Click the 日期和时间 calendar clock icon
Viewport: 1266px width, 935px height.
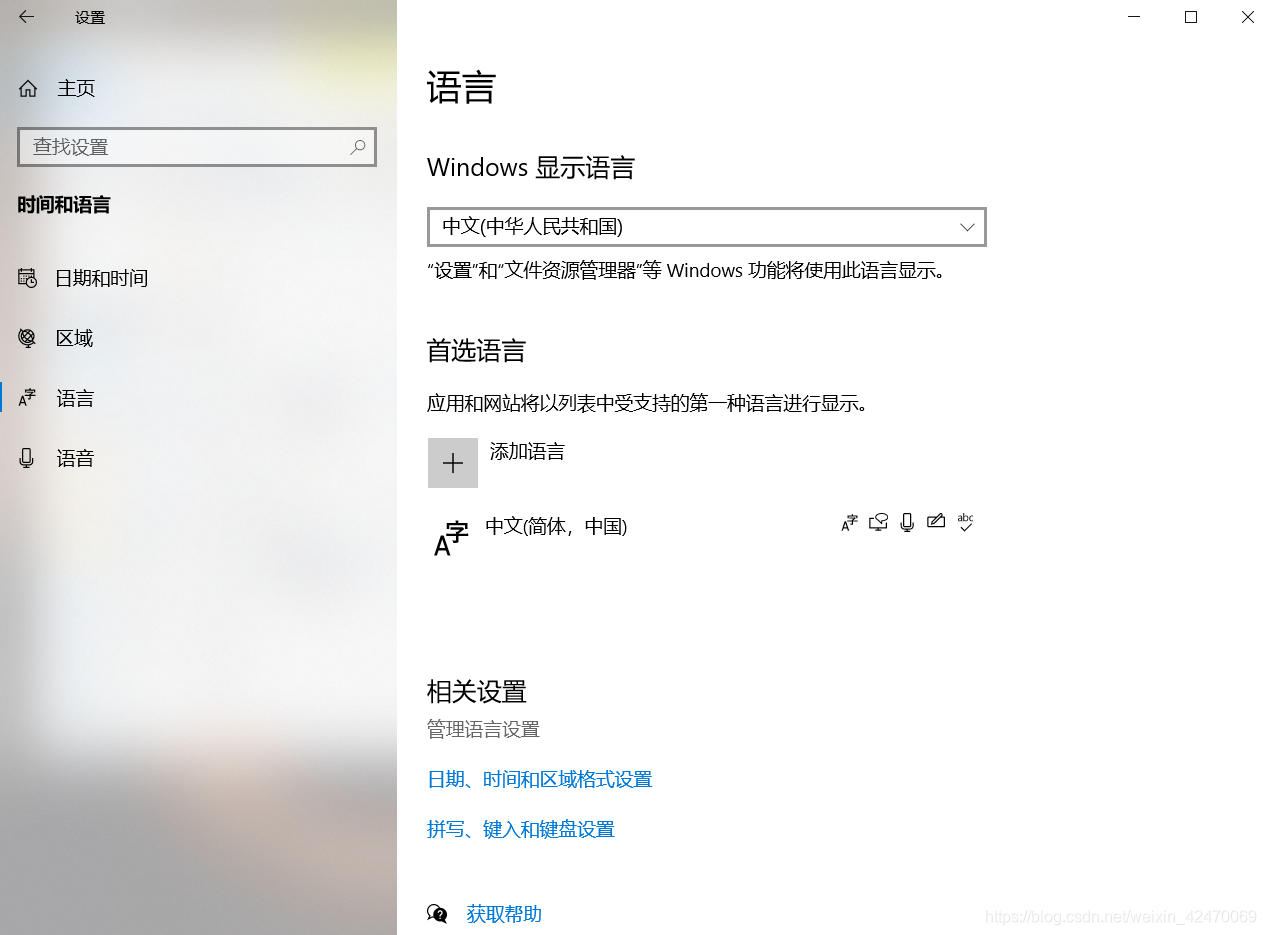point(28,278)
